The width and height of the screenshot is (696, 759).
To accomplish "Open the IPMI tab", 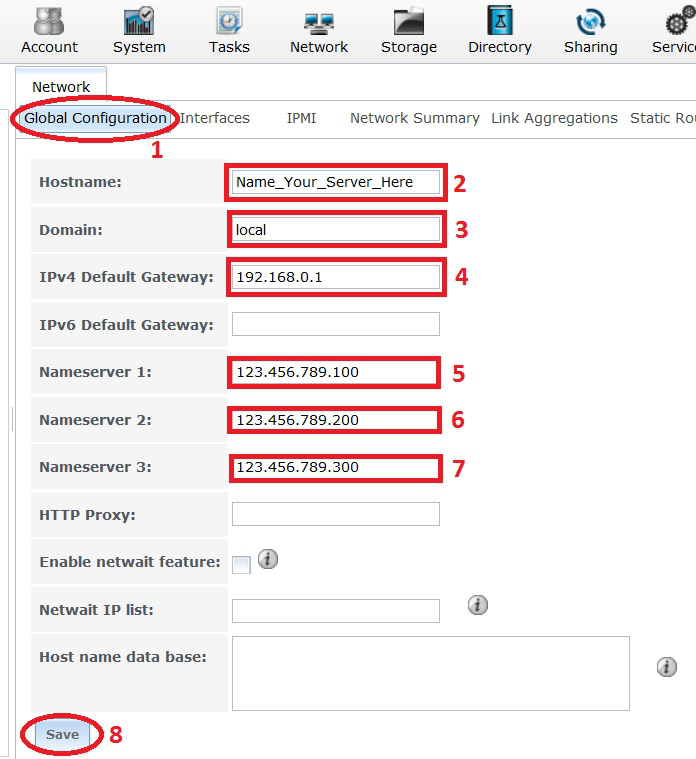I will pos(301,118).
